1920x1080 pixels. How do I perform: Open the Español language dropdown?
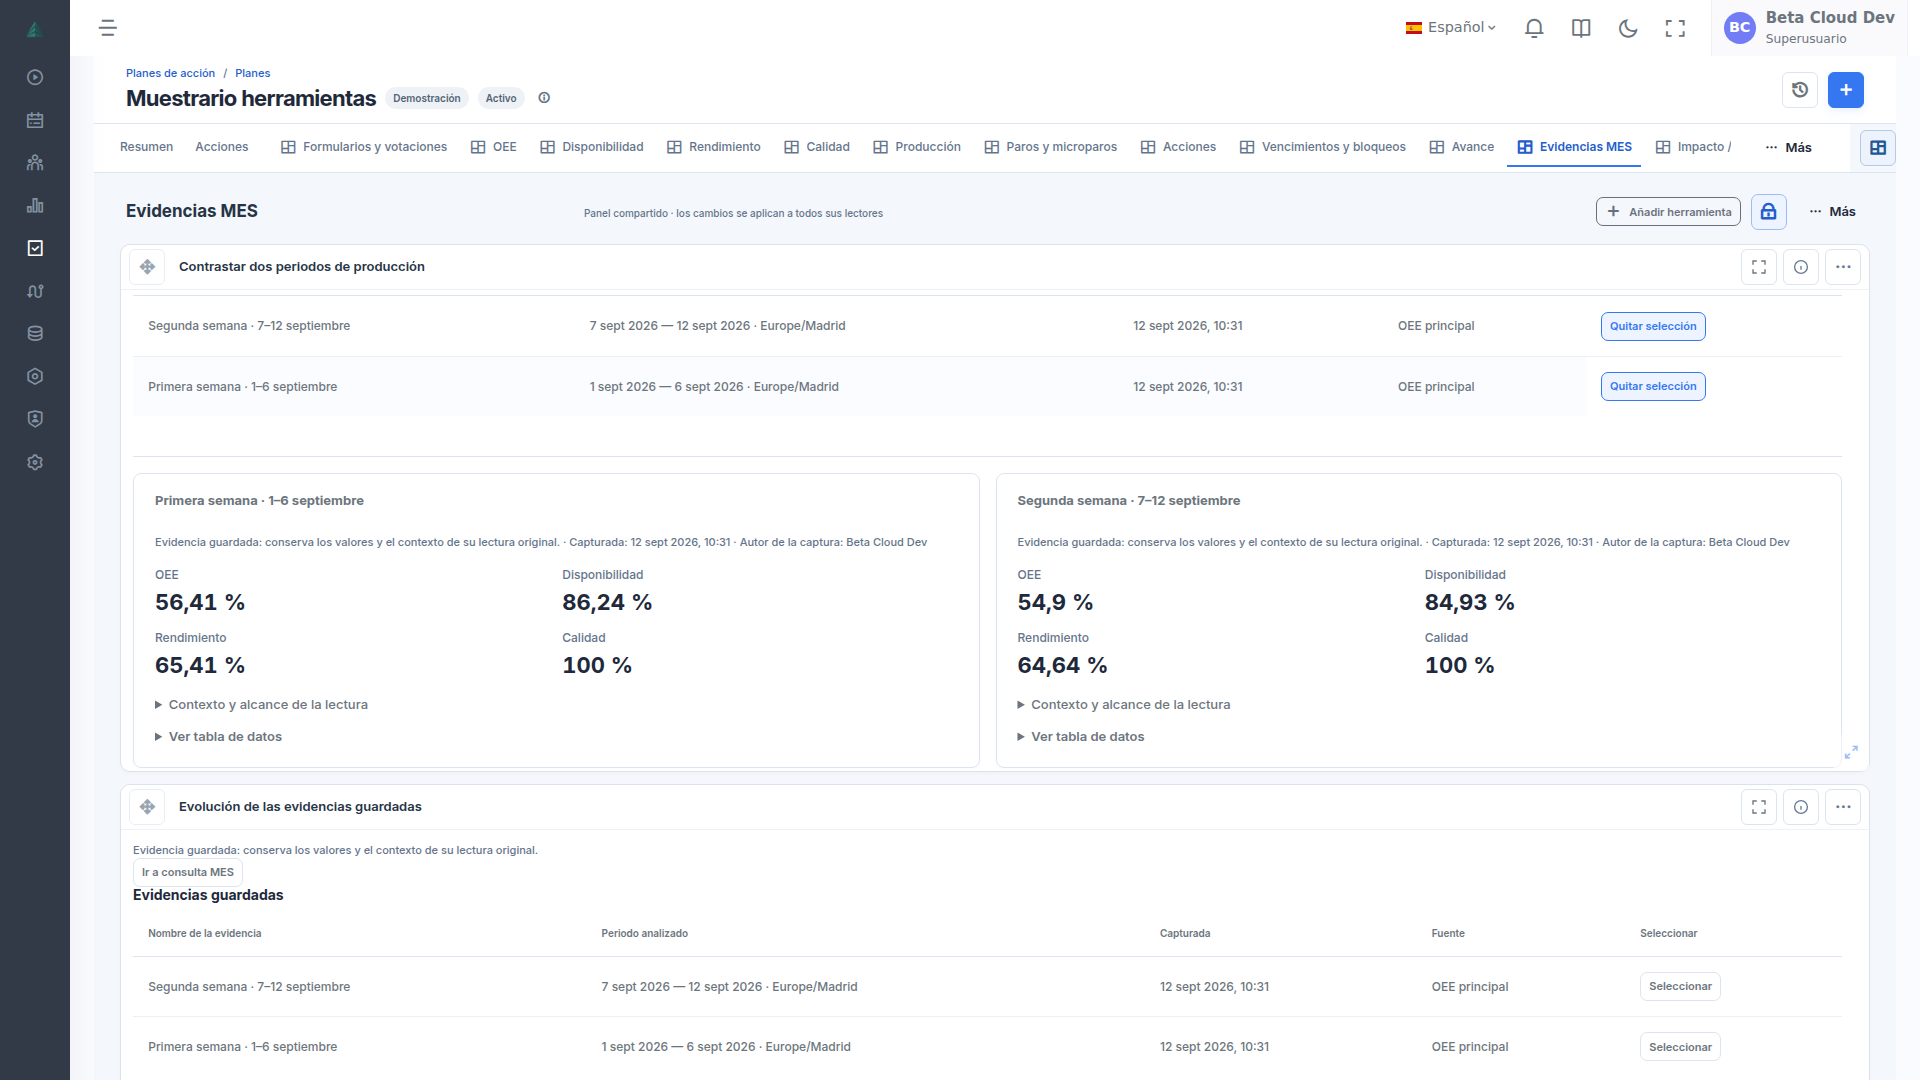(1451, 28)
